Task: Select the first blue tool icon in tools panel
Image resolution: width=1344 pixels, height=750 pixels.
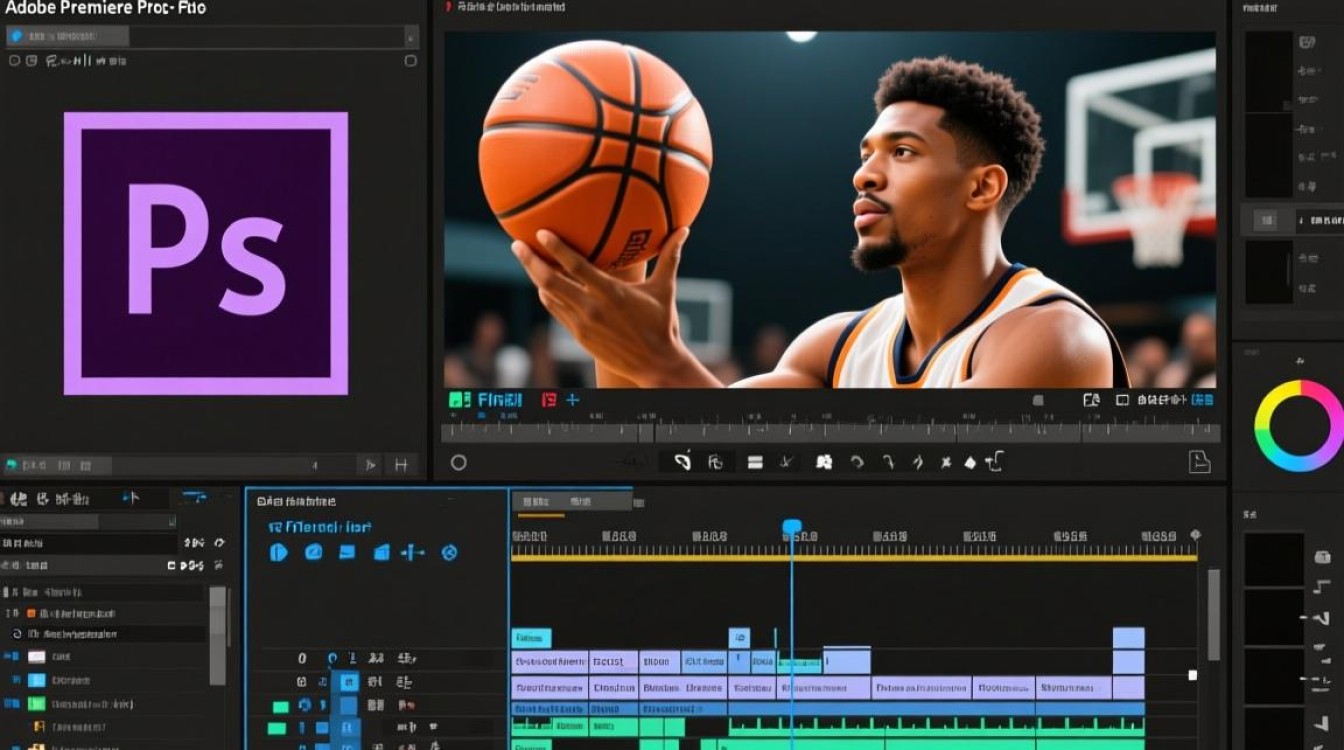Action: (279, 552)
